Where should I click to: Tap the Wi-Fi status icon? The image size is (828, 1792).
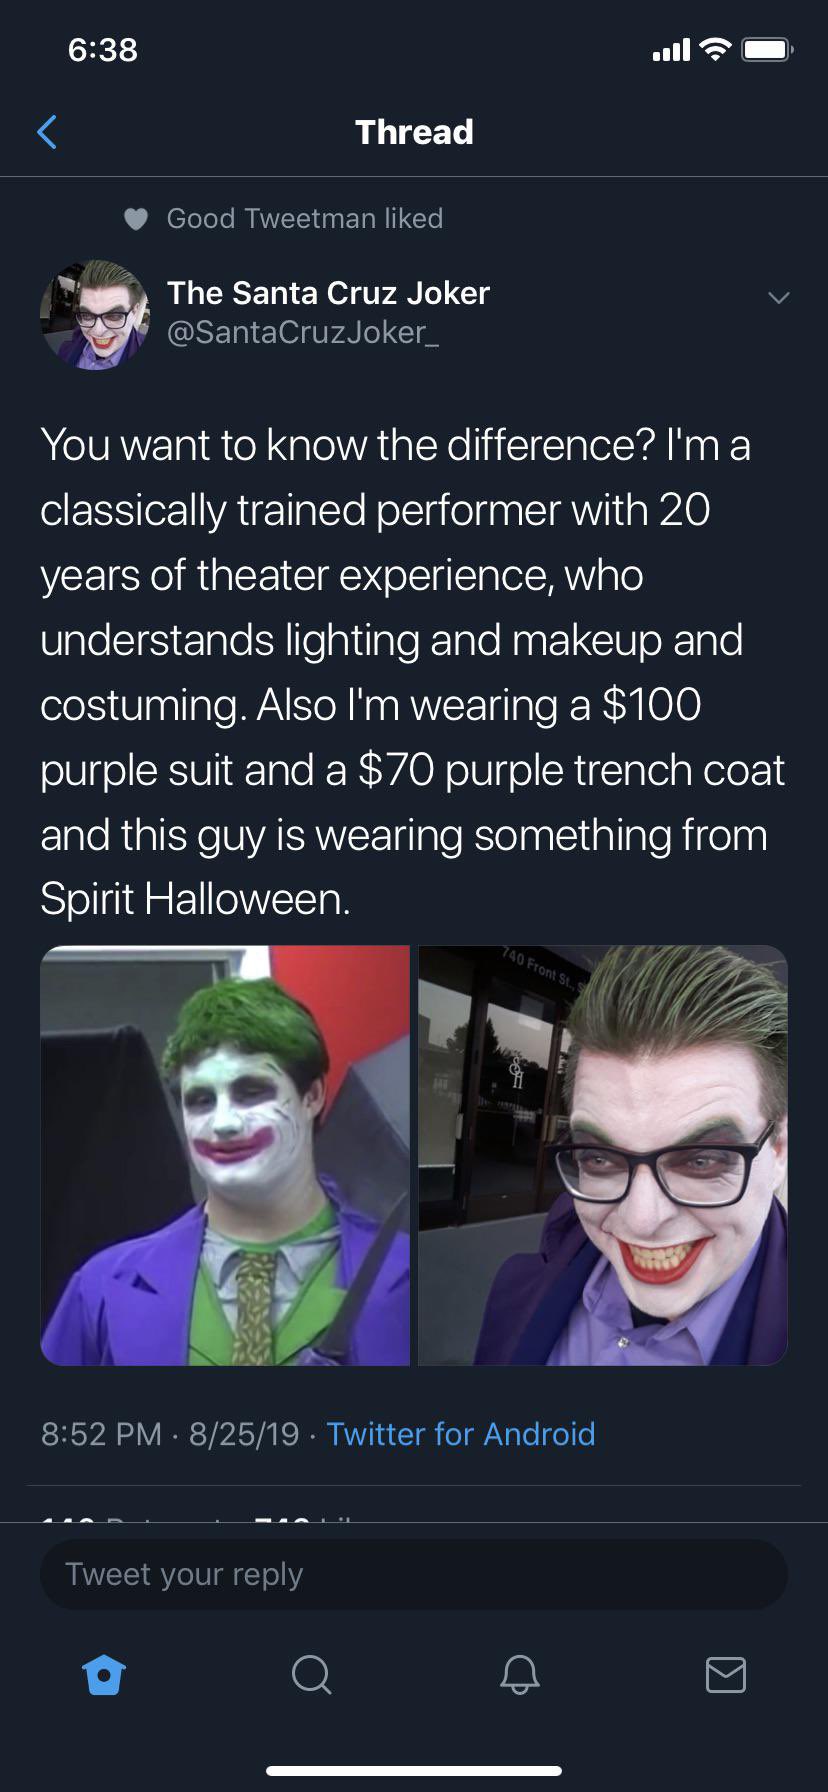click(x=715, y=49)
